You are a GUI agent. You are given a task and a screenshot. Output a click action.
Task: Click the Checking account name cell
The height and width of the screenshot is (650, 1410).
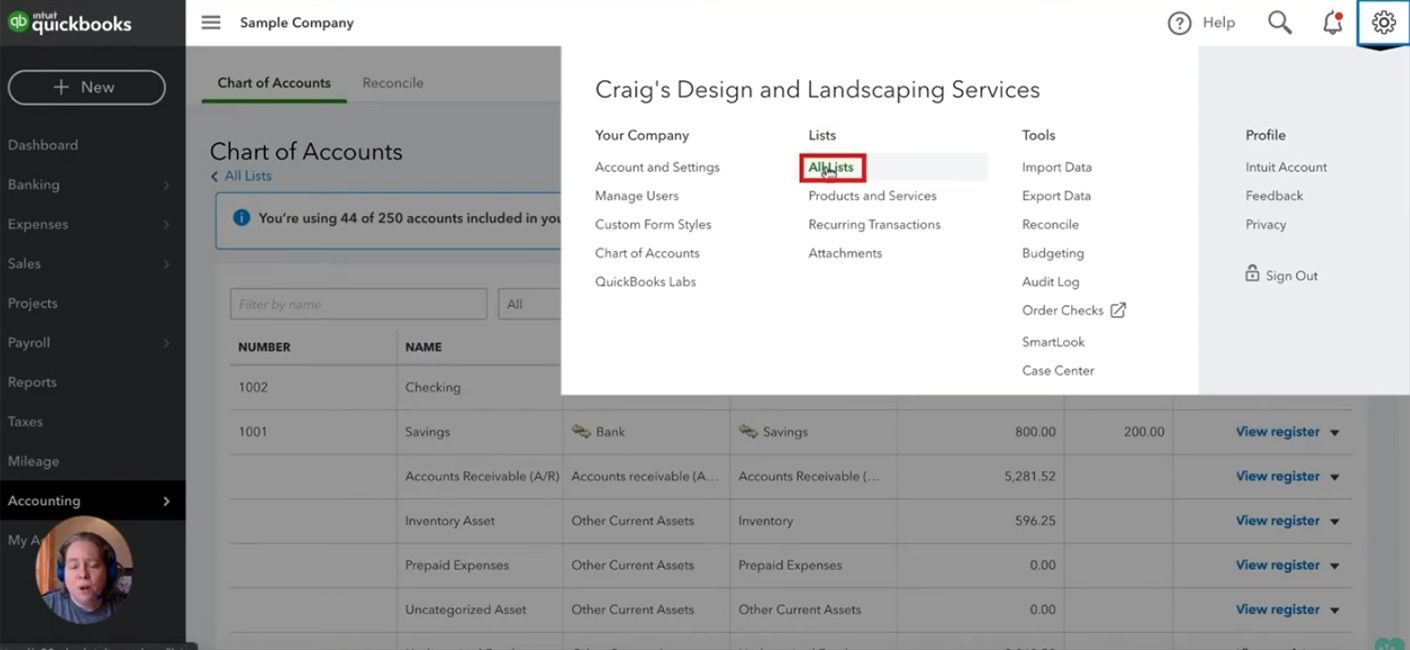pos(433,387)
